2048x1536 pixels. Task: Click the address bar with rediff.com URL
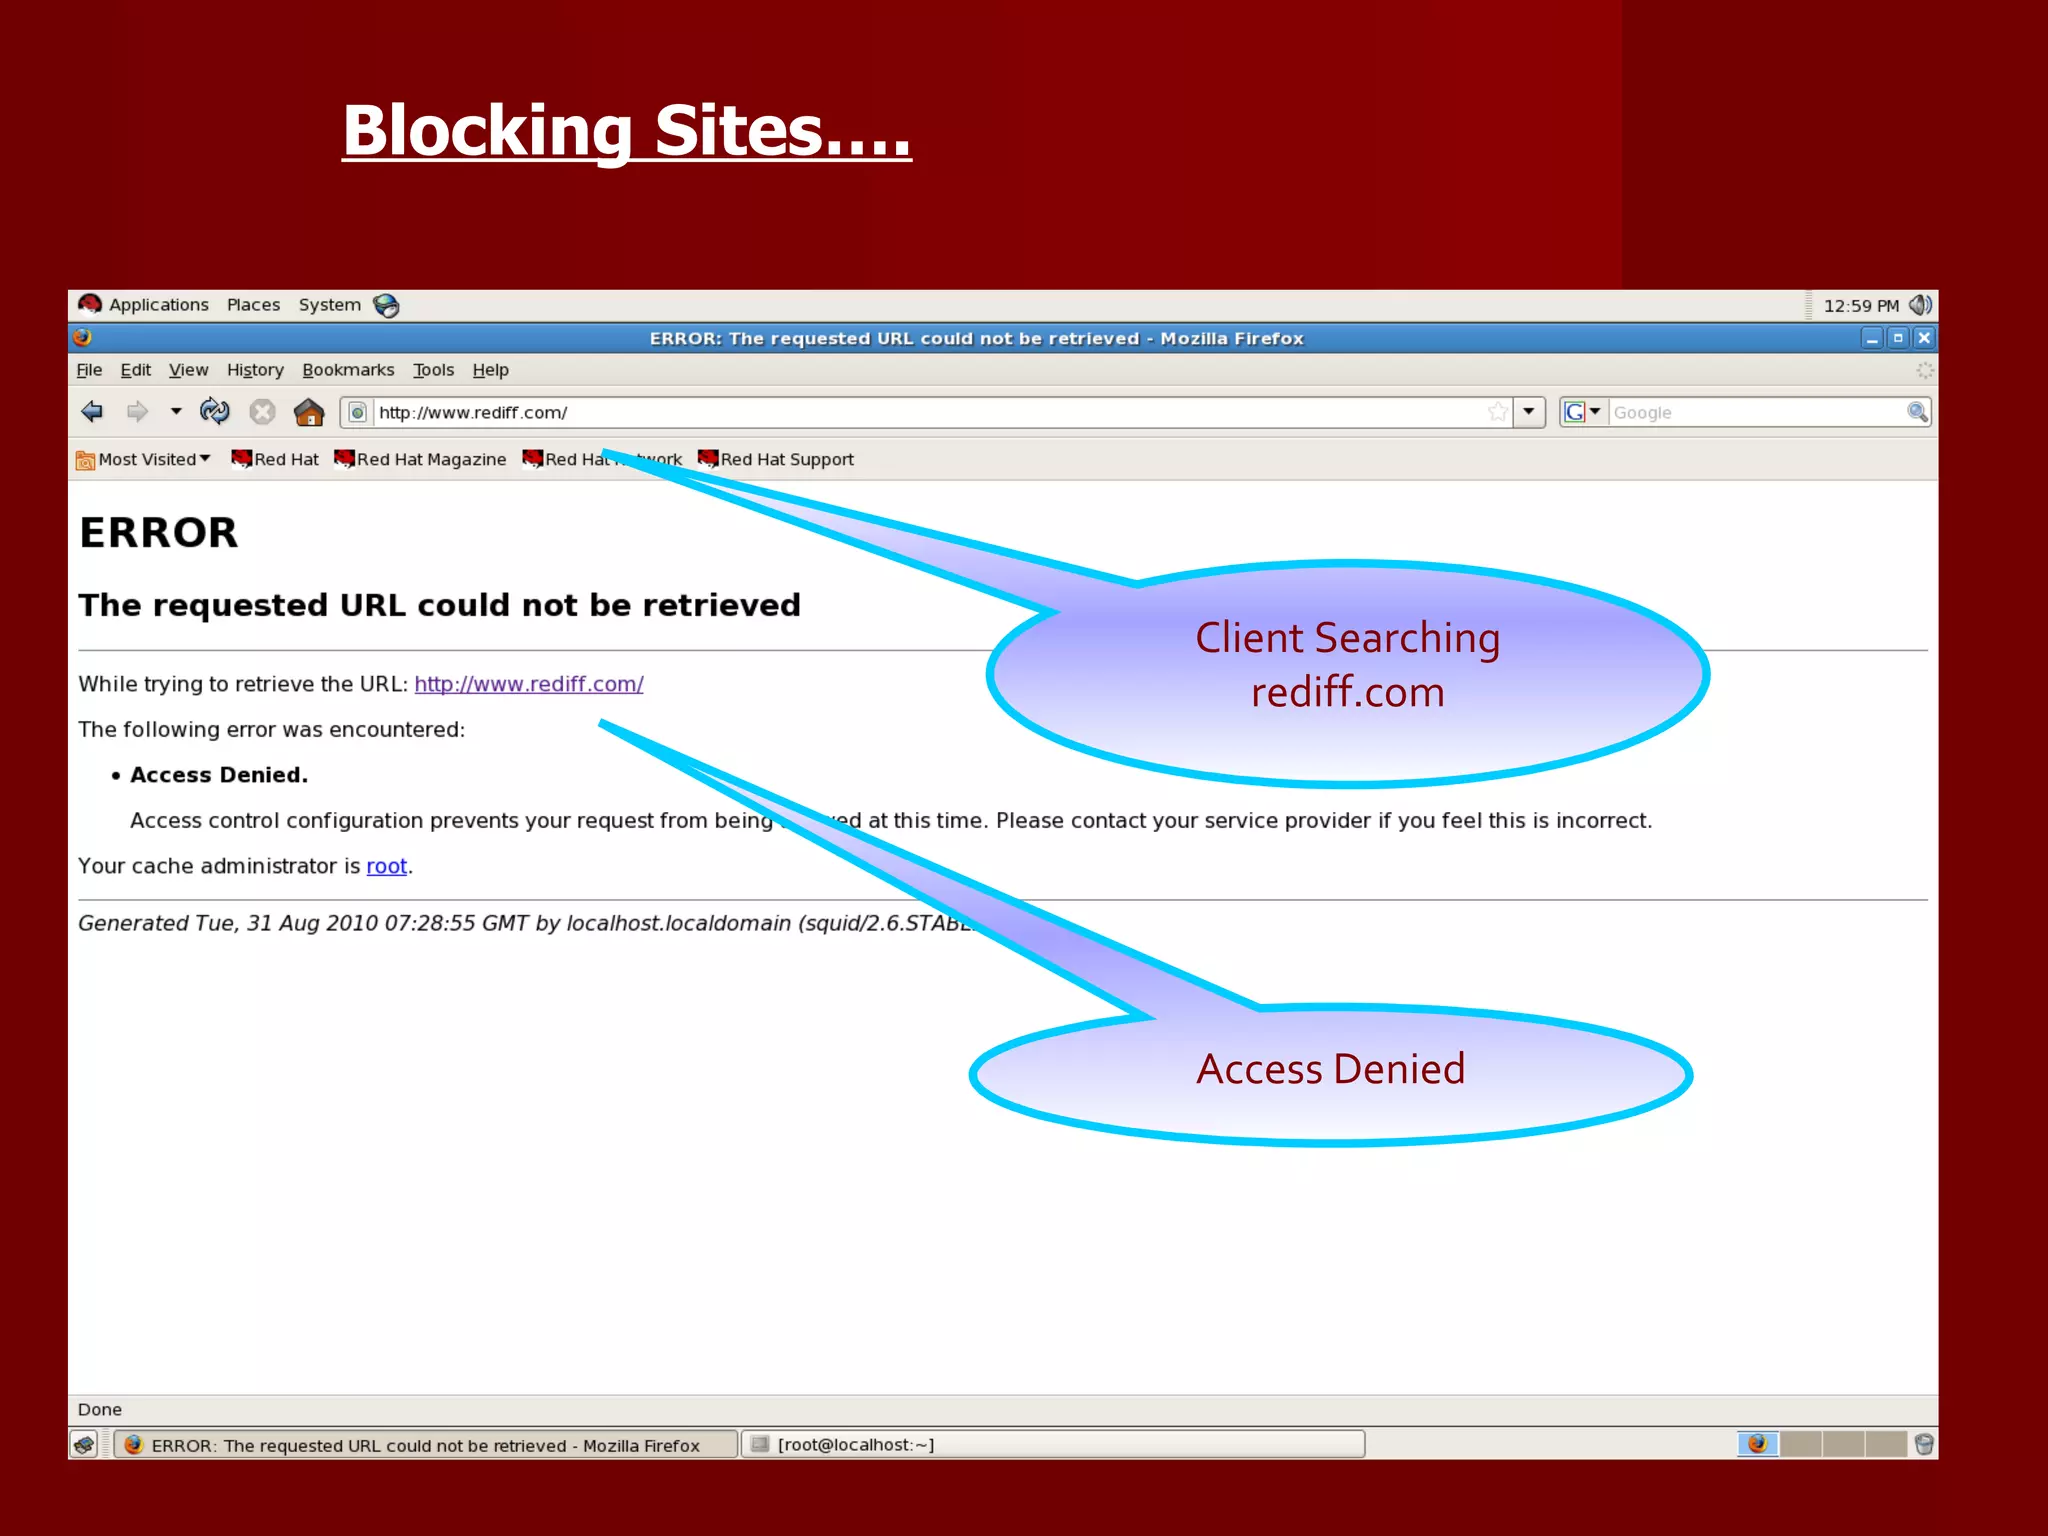tap(927, 412)
